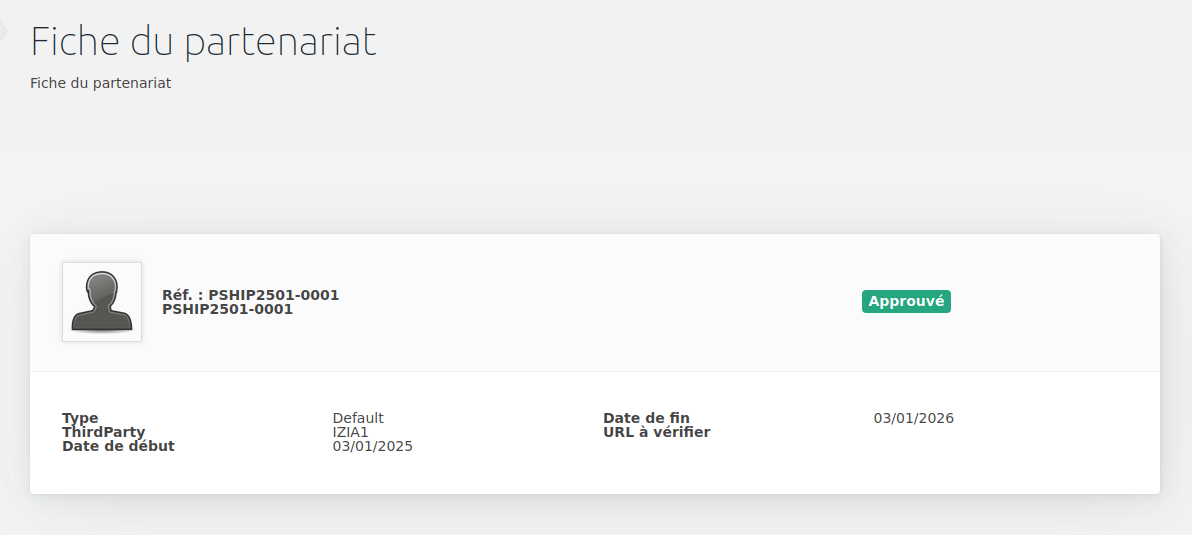Open the IZIA1 third party value
Viewport: 1192px width, 535px height.
click(x=350, y=432)
